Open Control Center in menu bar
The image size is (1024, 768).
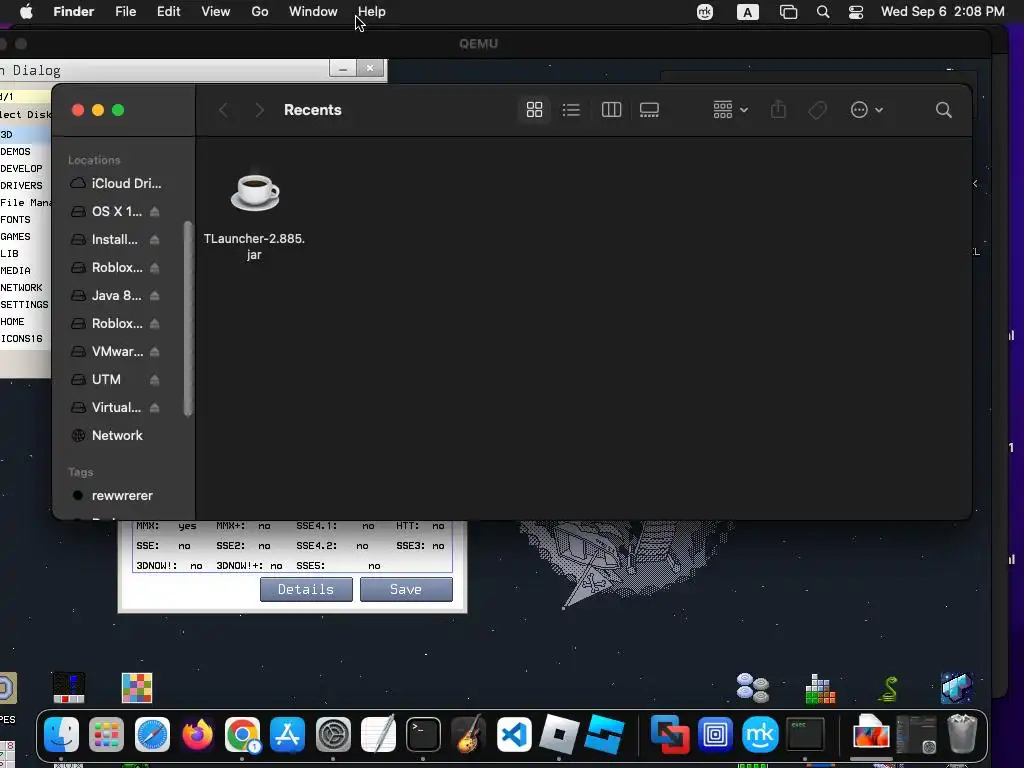856,12
